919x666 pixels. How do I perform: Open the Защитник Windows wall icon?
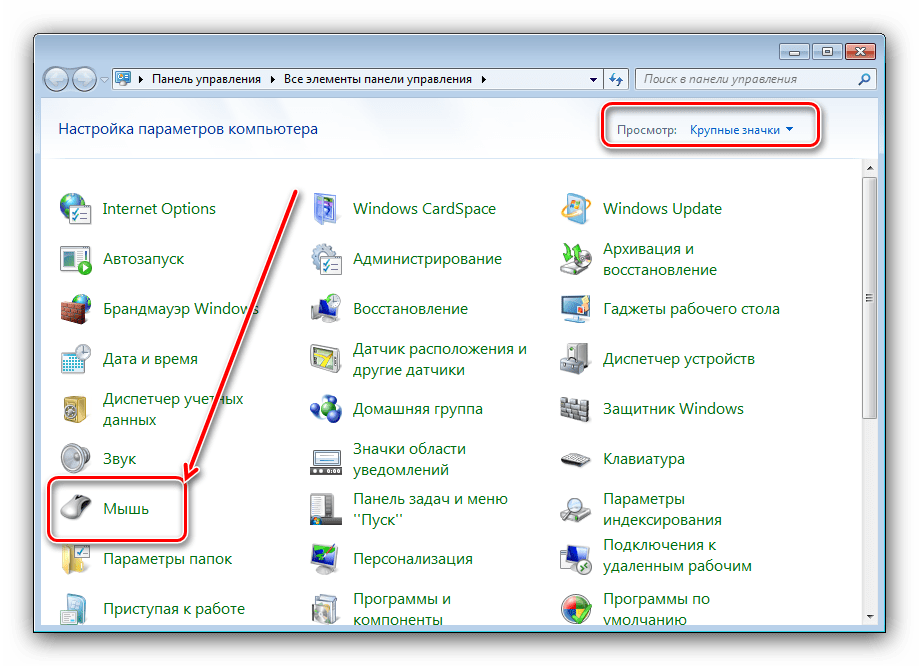pos(574,409)
